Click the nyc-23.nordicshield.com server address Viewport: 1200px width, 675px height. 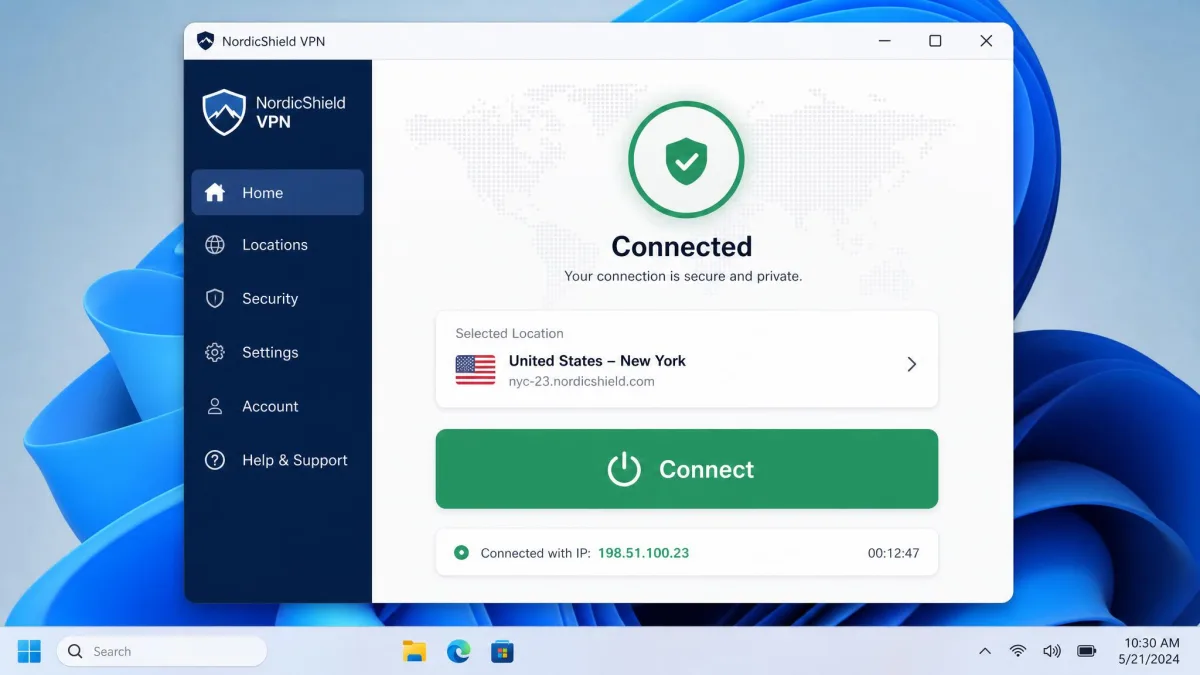tap(582, 382)
